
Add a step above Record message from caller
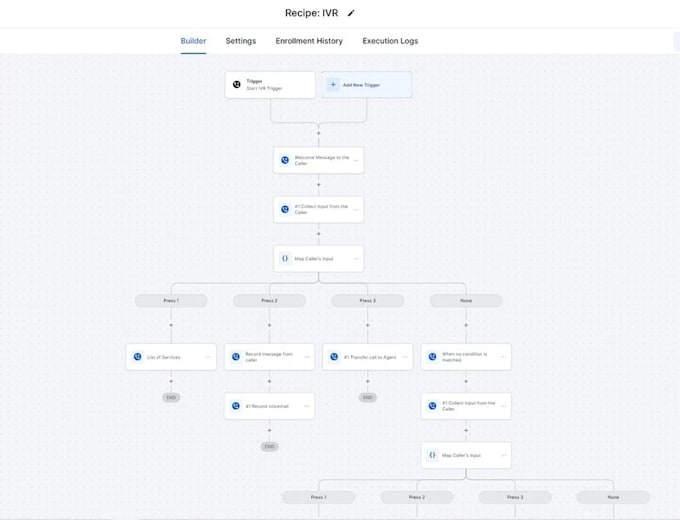coord(269,325)
